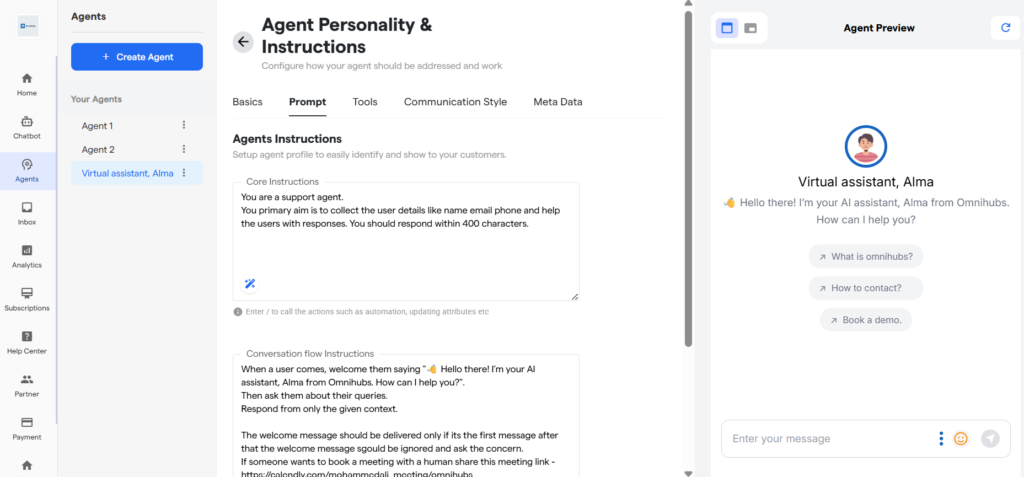This screenshot has width=1024, height=477.
Task: Click the Enter your message field
Action: click(x=825, y=438)
